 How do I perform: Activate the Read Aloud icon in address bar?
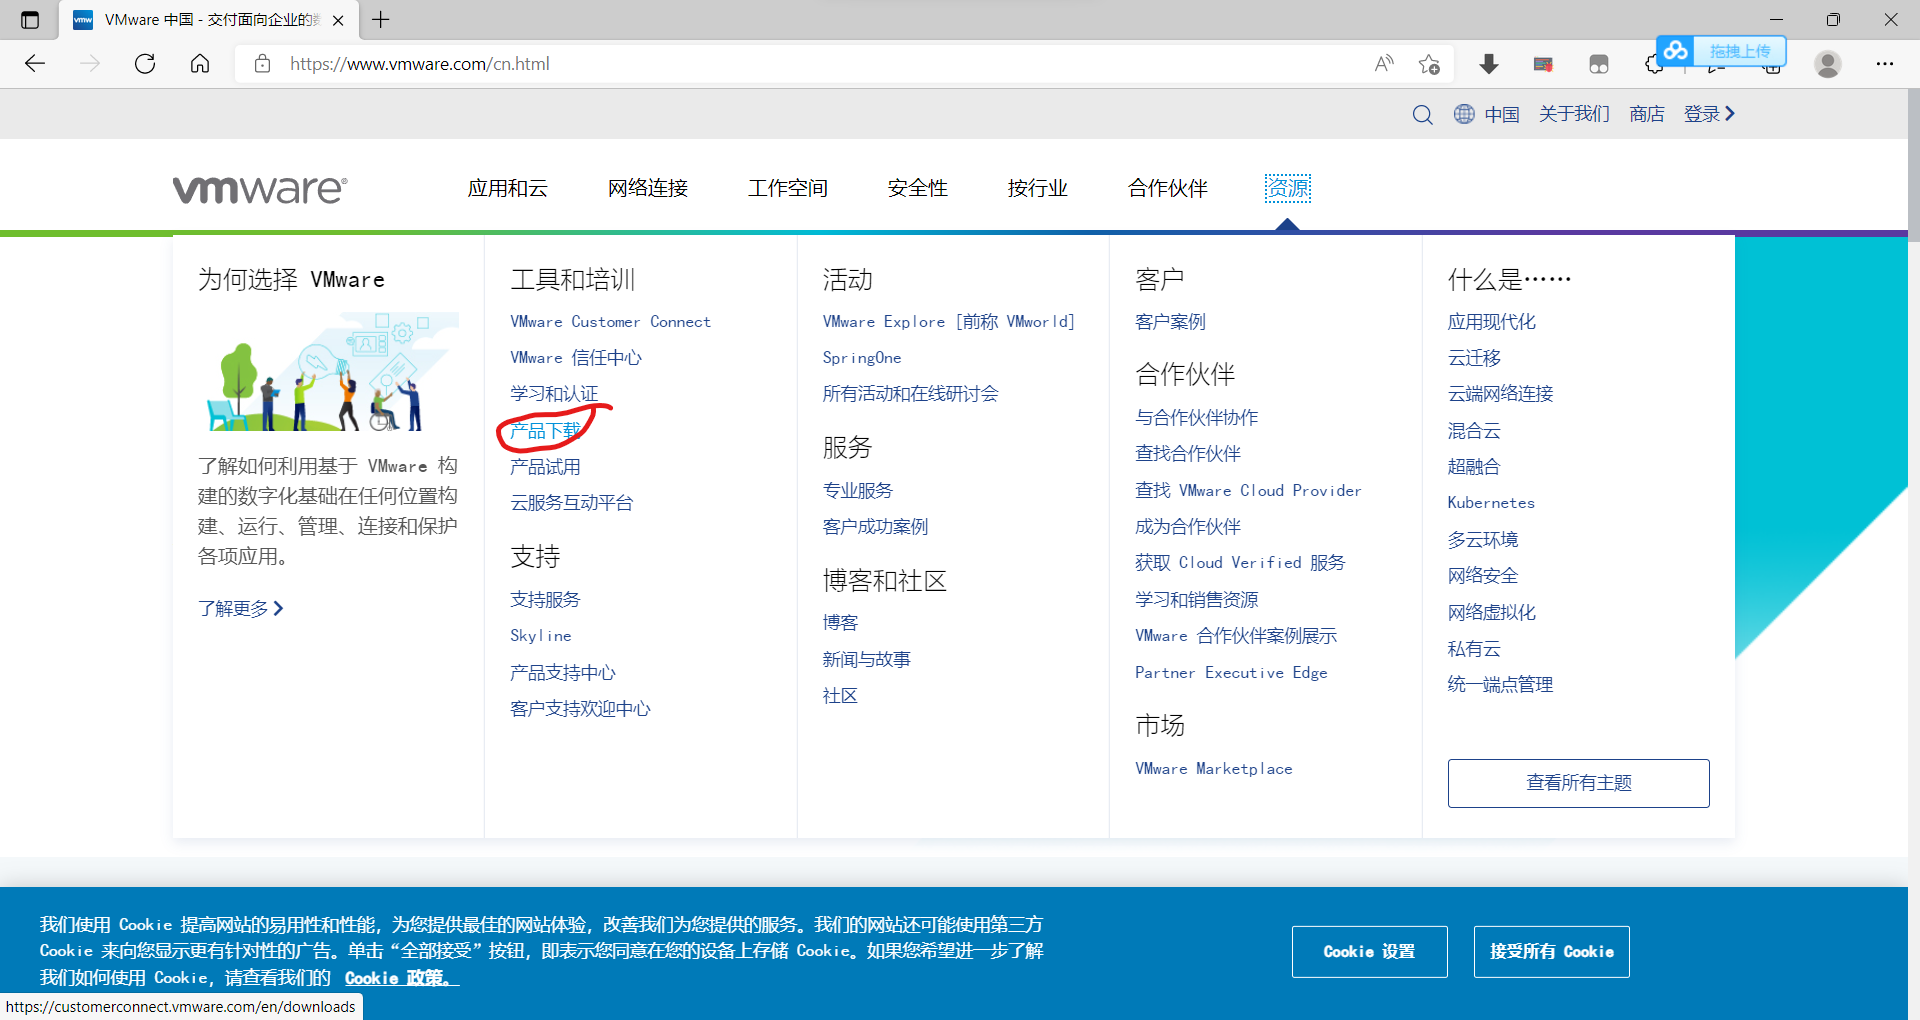point(1384,64)
